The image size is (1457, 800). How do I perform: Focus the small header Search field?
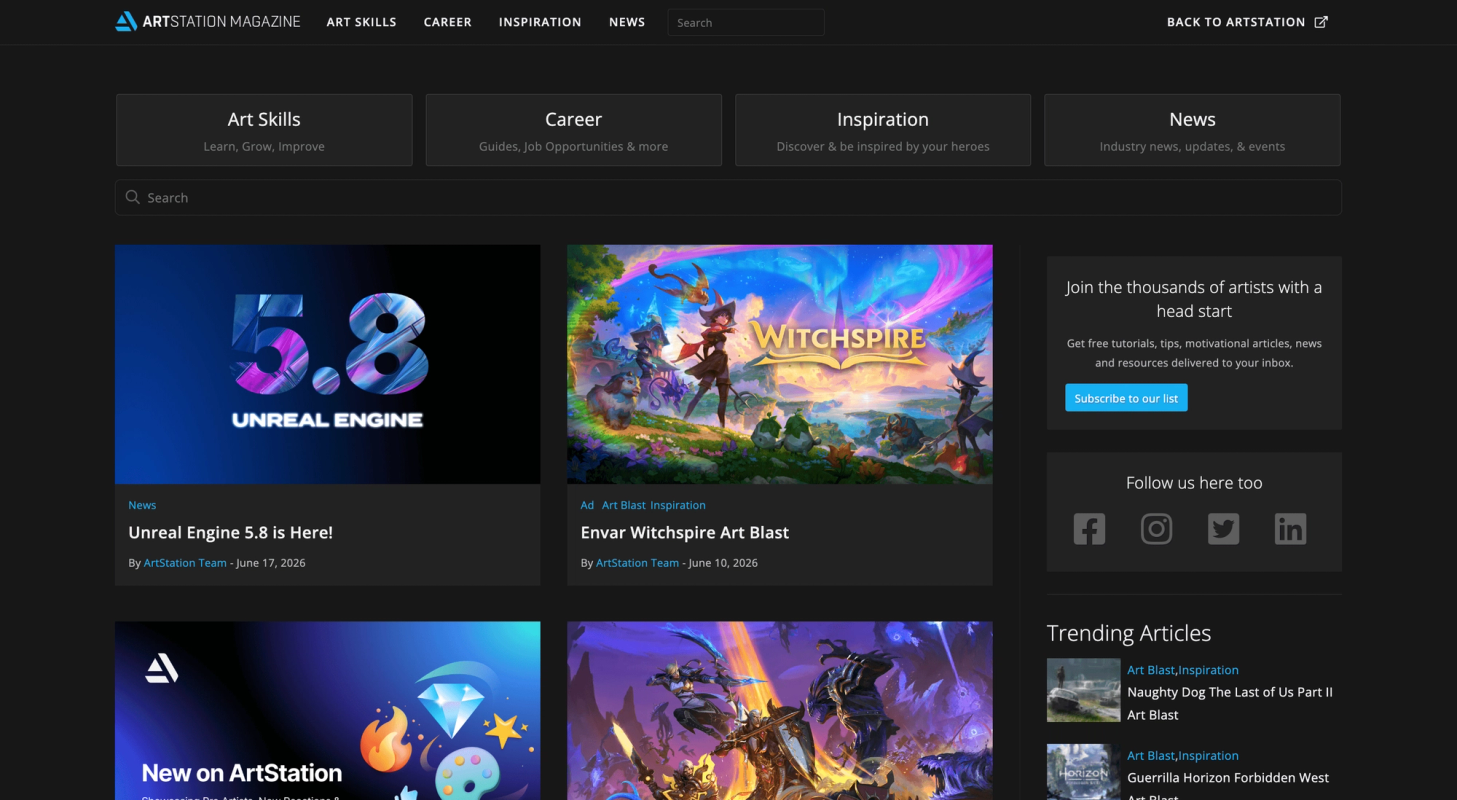click(x=746, y=22)
